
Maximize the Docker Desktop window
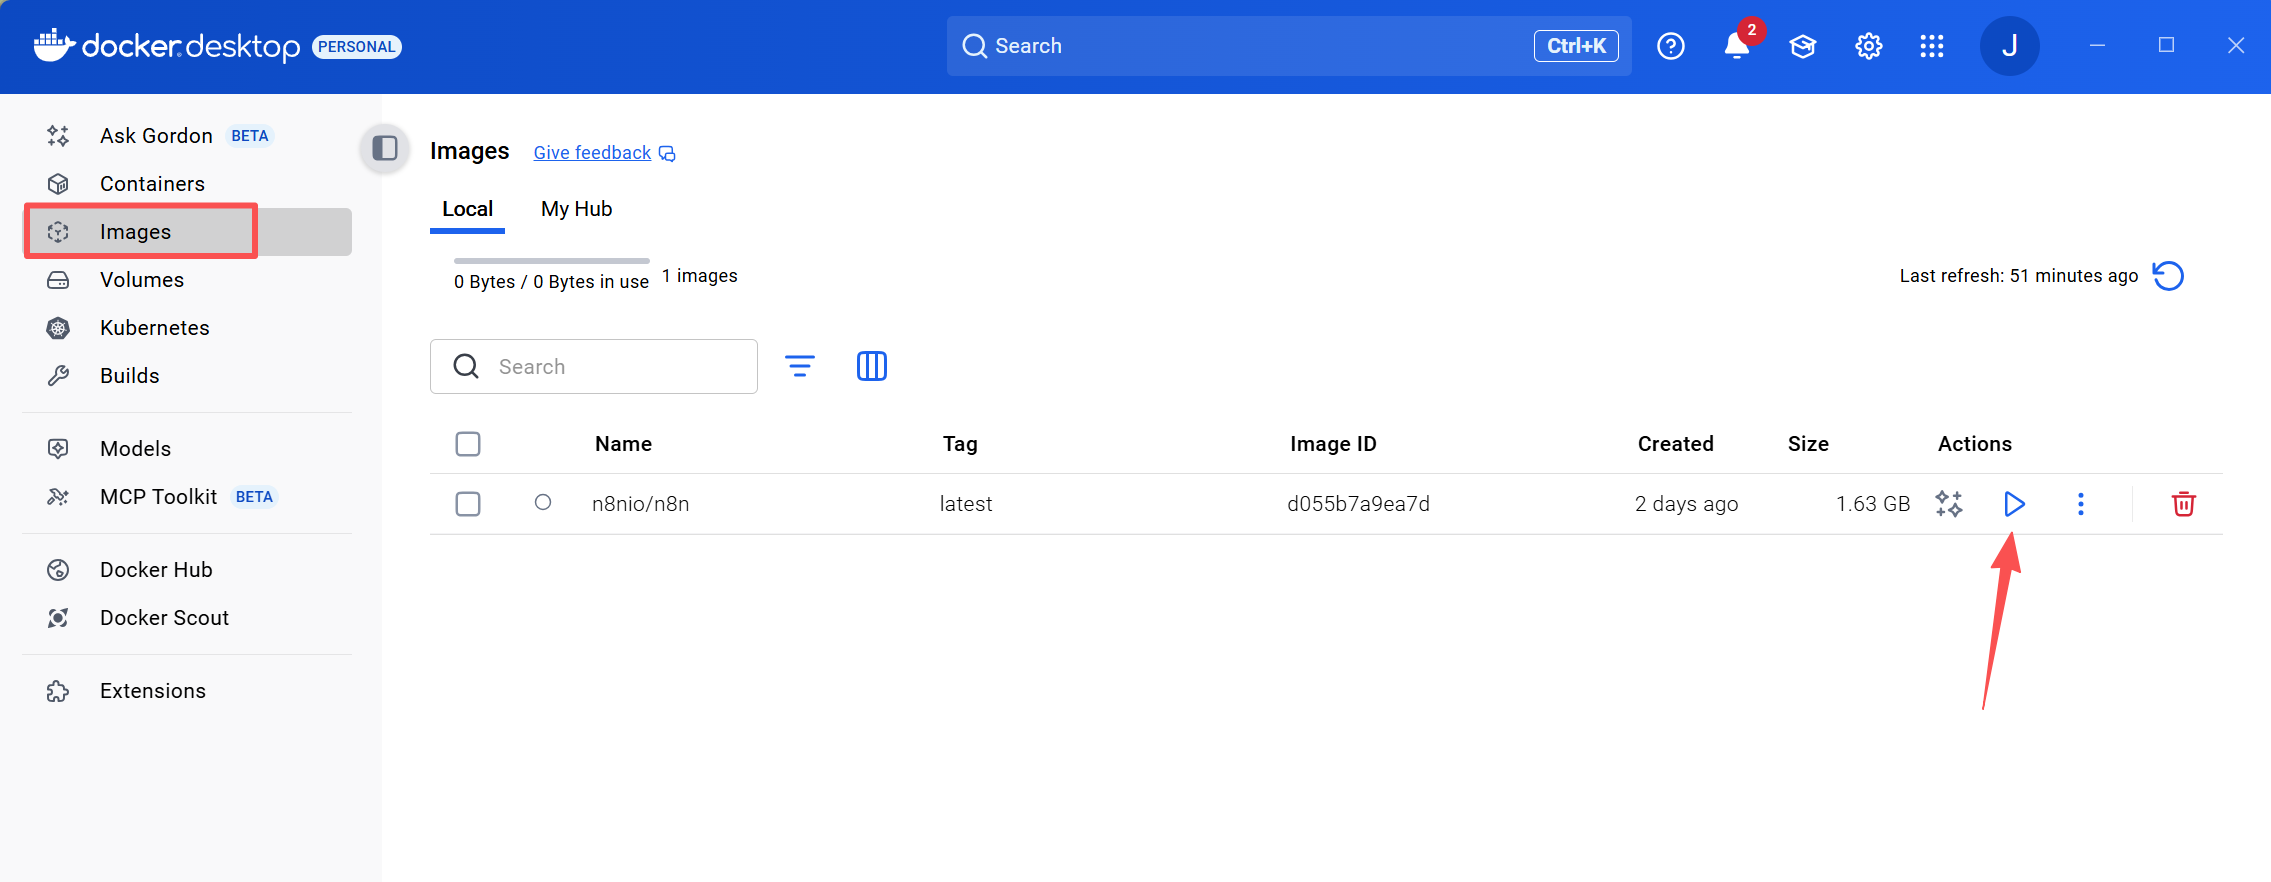click(2167, 45)
